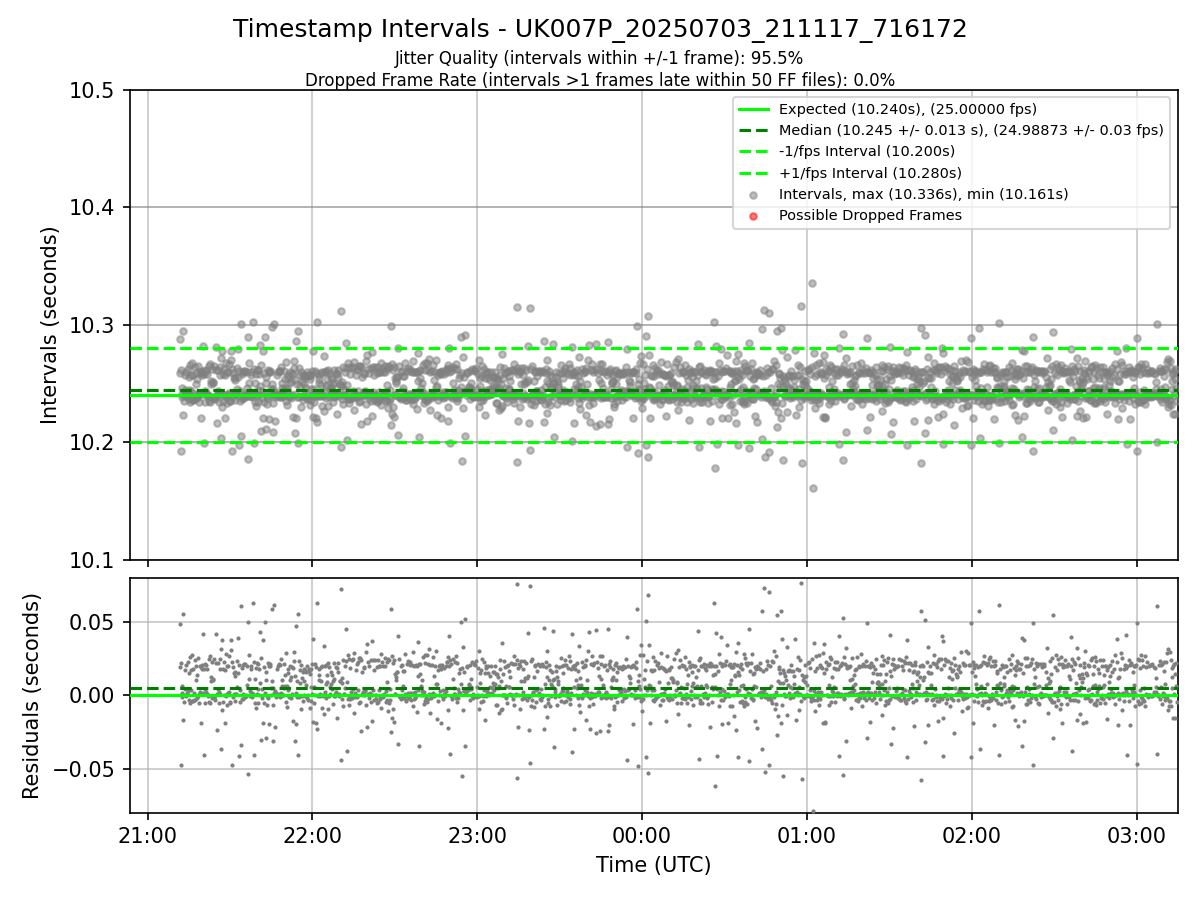Select legend entry "-1/fps Interval (10.200s)"
The height and width of the screenshot is (900, 1200).
coord(867,151)
